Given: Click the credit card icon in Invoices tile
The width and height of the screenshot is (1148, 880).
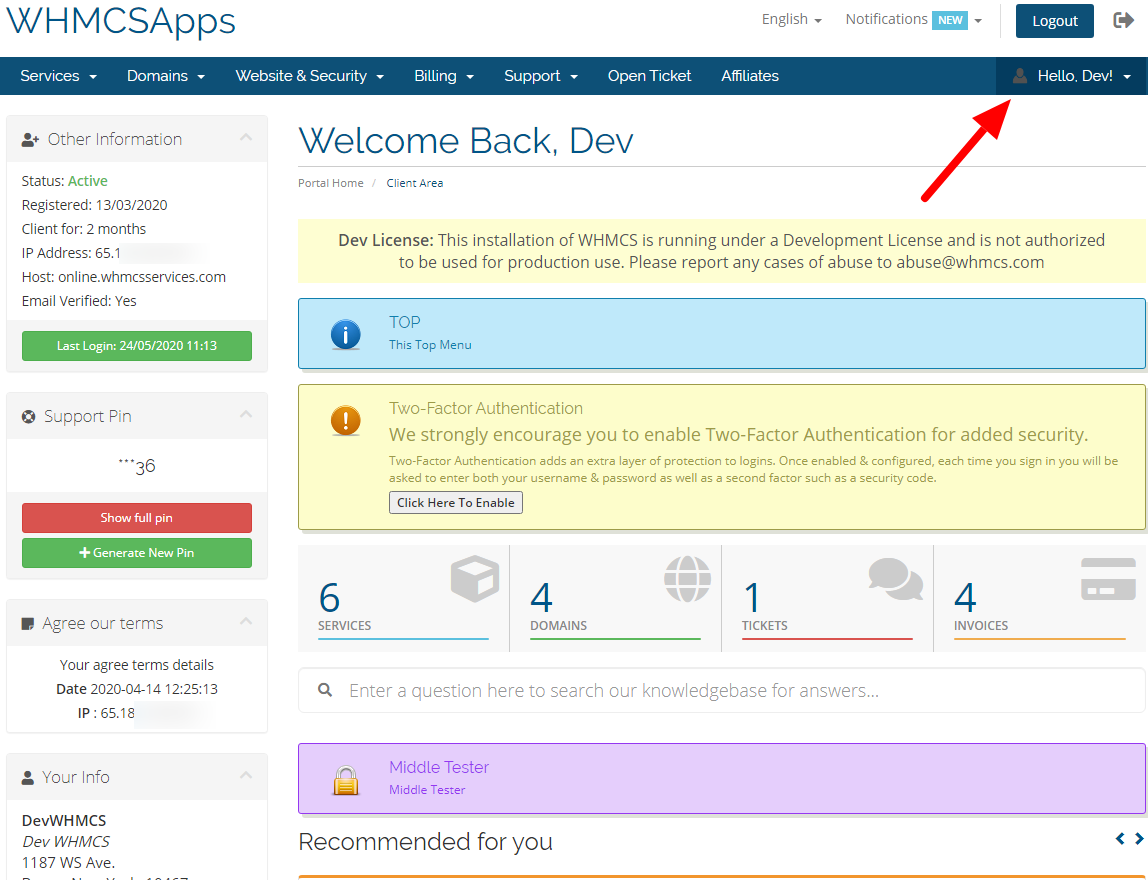Looking at the screenshot, I should pyautogui.click(x=1108, y=579).
